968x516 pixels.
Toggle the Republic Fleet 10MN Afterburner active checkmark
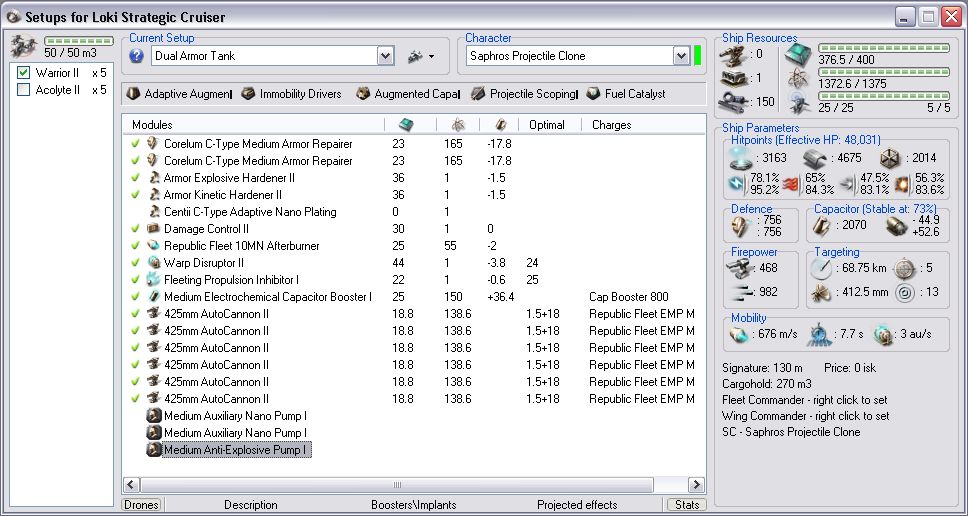pos(135,246)
